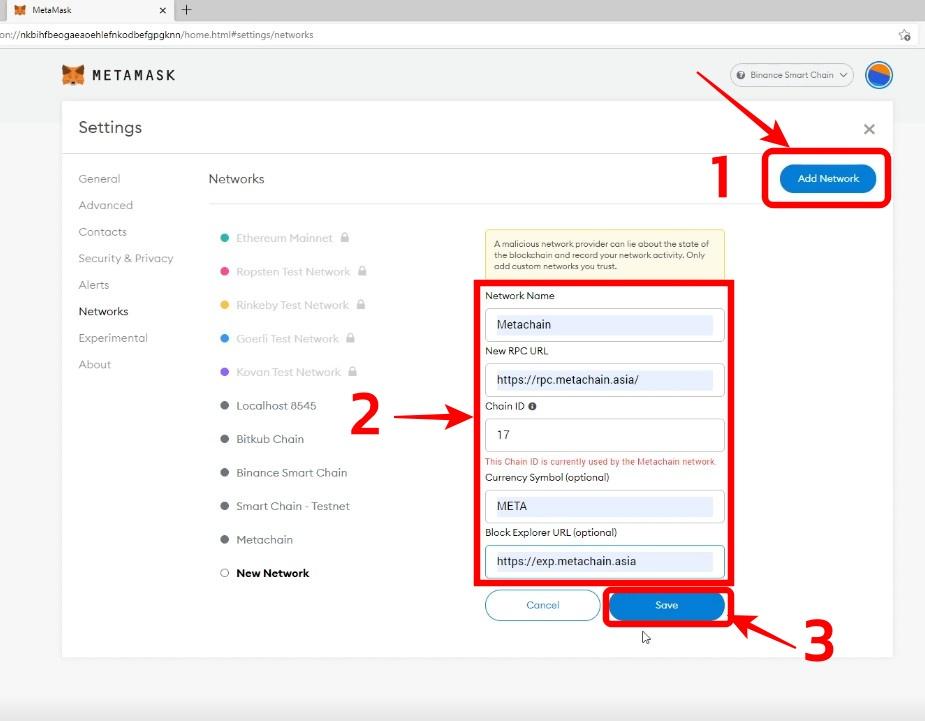The image size is (925, 721).
Task: Click the Chain ID info icon
Action: (532, 406)
